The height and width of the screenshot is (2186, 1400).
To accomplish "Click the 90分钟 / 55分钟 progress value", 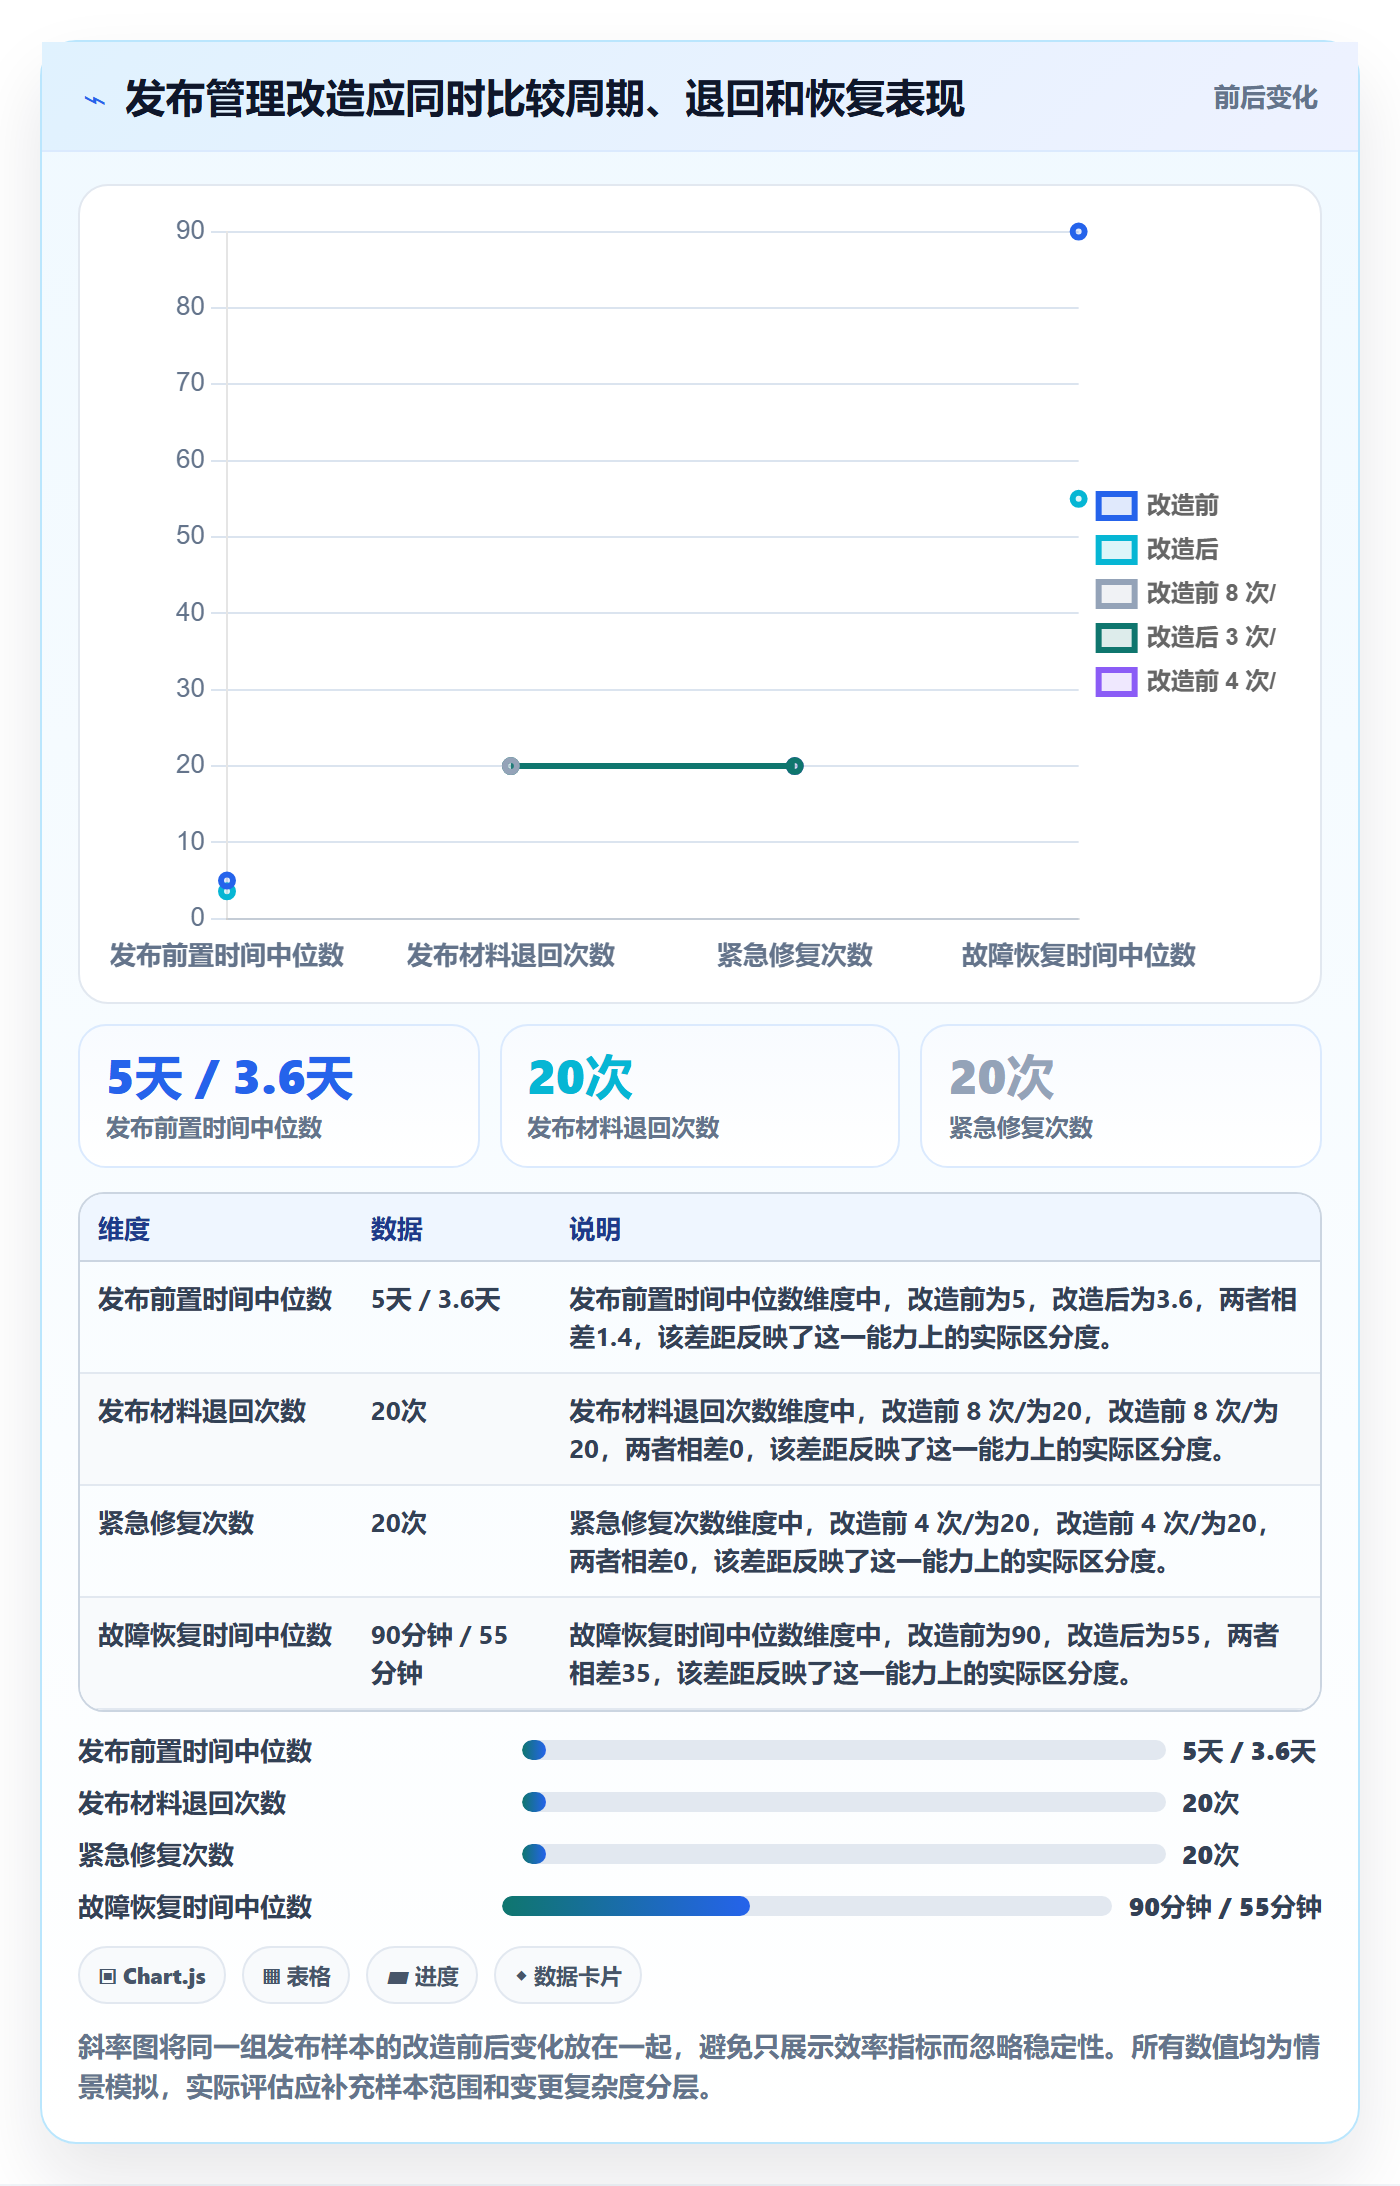I will pyautogui.click(x=1225, y=1908).
